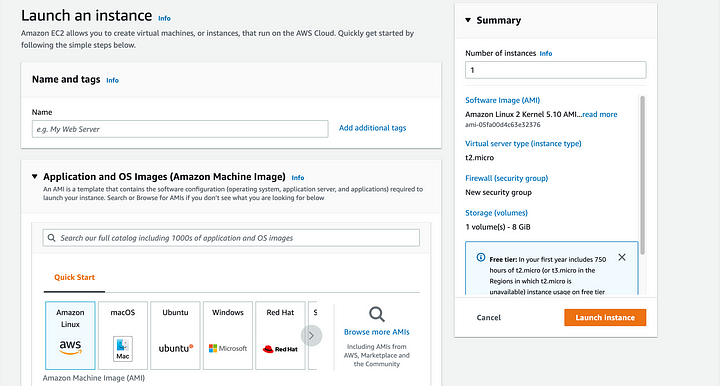The width and height of the screenshot is (720, 386).
Task: Click the Free tier info circle icon
Action: [481, 257]
